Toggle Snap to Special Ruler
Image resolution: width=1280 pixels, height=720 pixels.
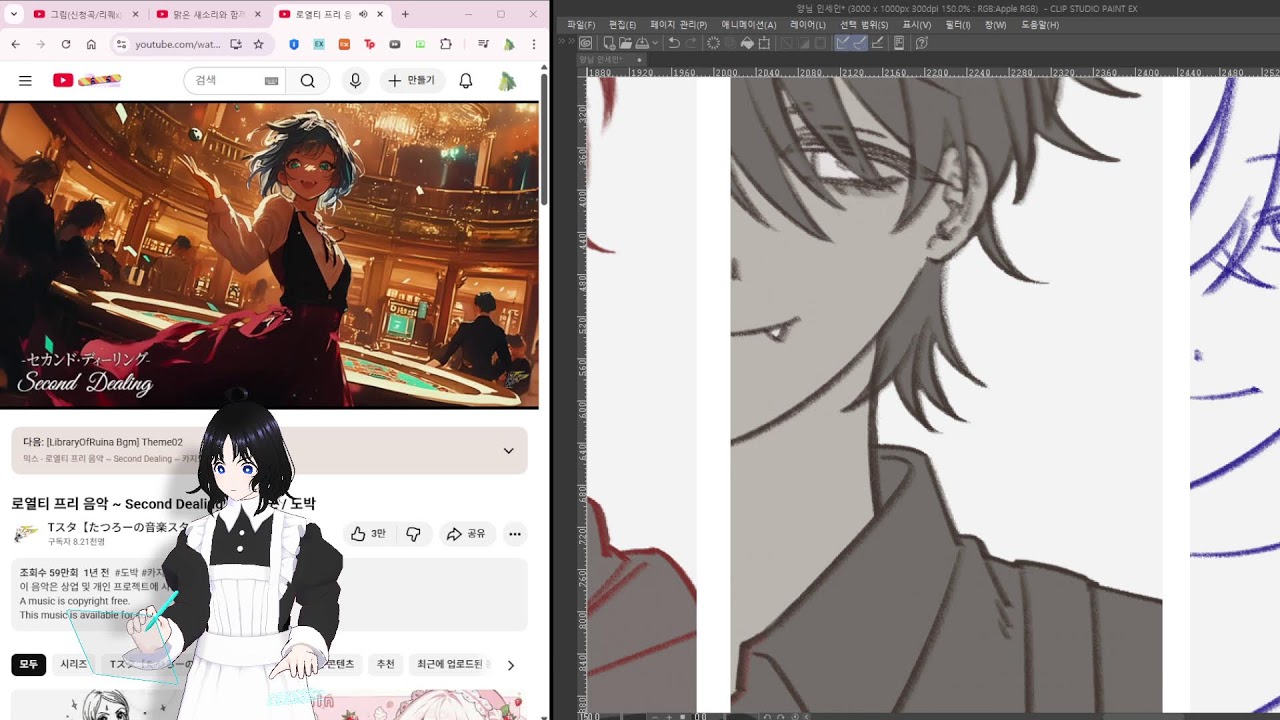pos(860,43)
